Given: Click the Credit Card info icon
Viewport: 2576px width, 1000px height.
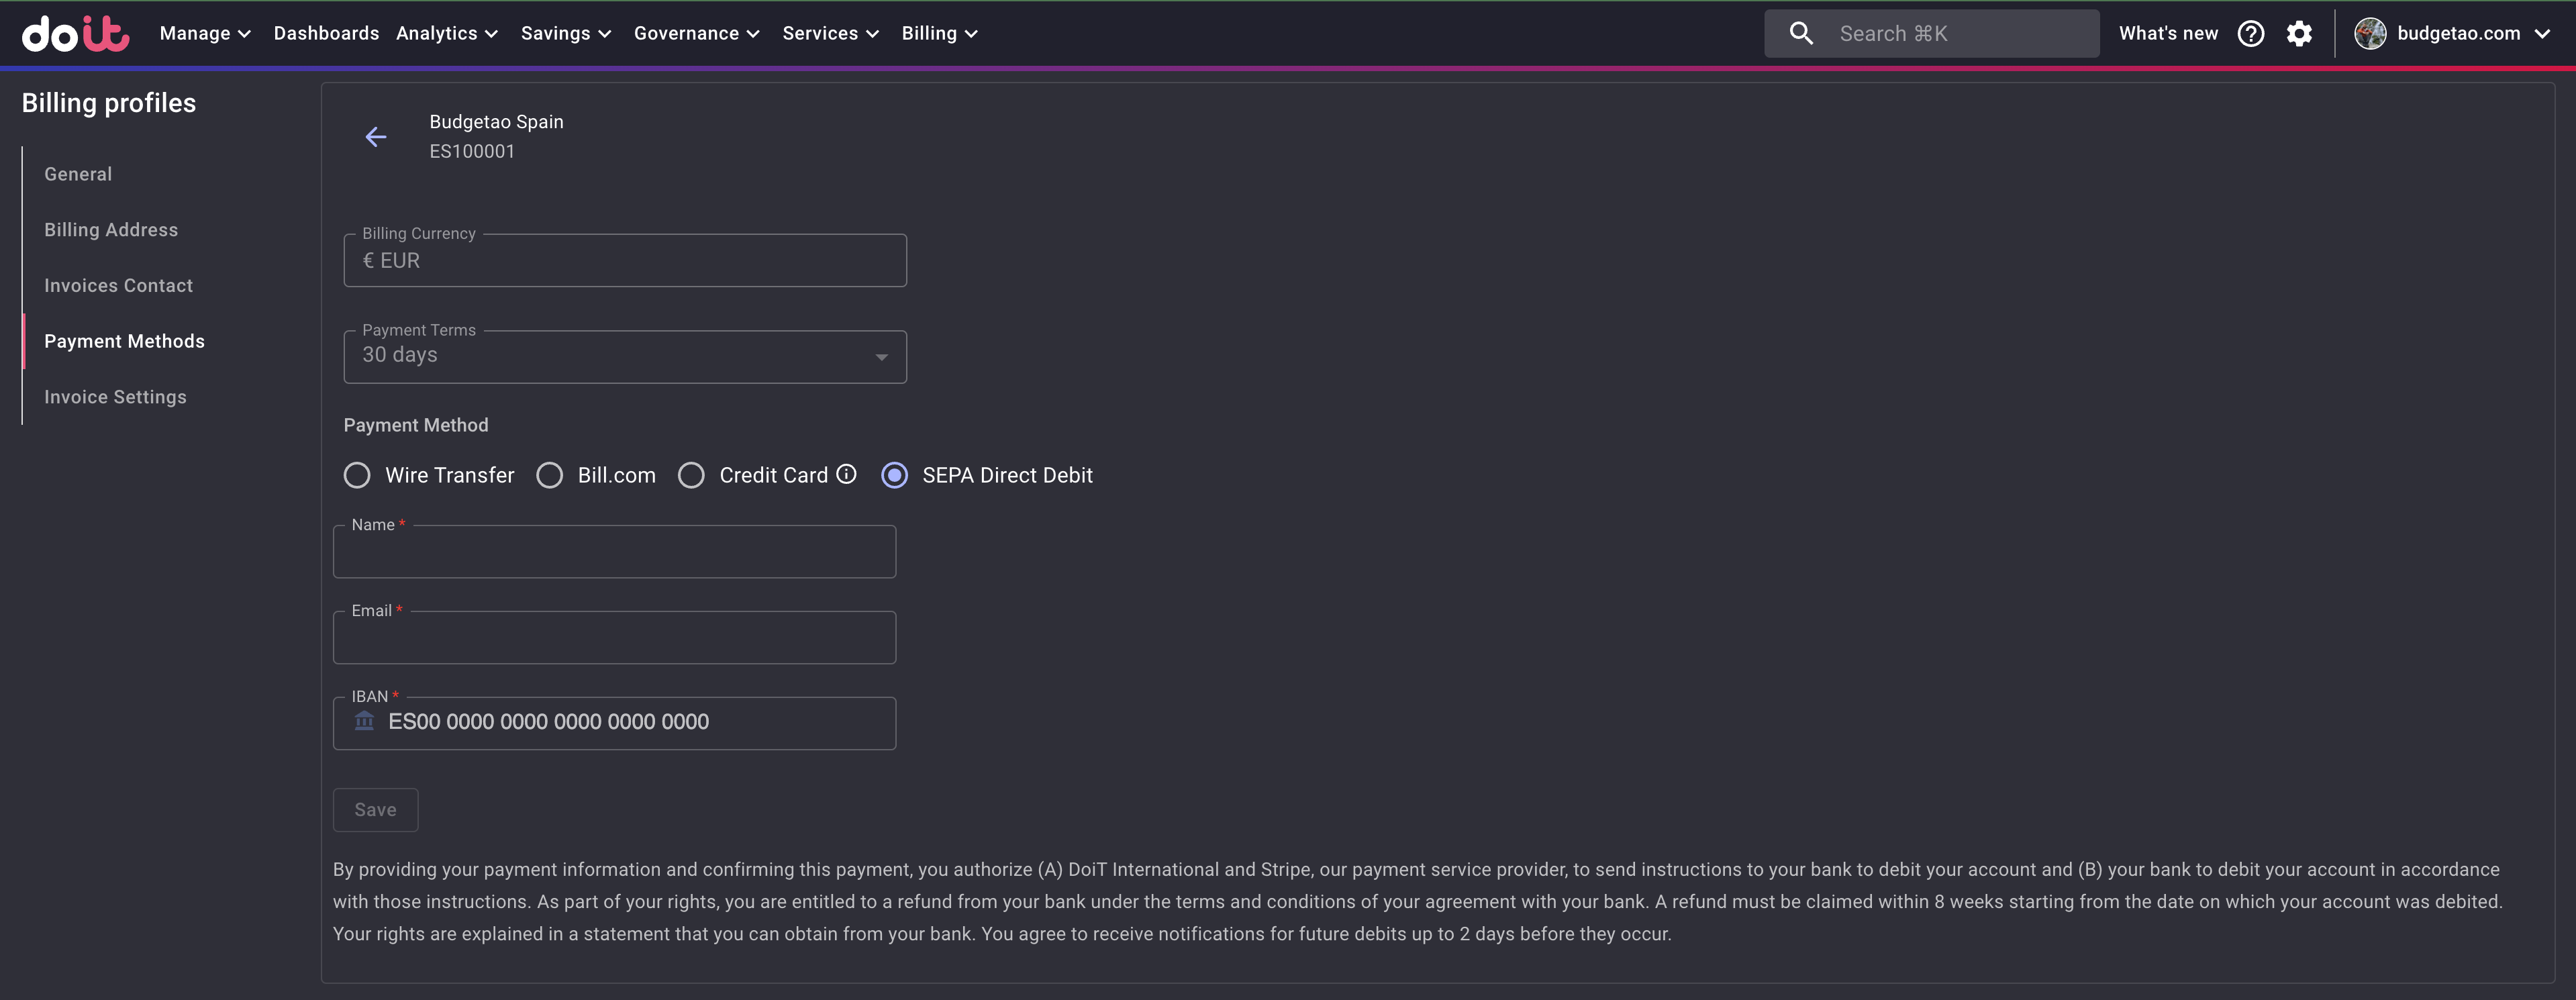Looking at the screenshot, I should tap(846, 474).
